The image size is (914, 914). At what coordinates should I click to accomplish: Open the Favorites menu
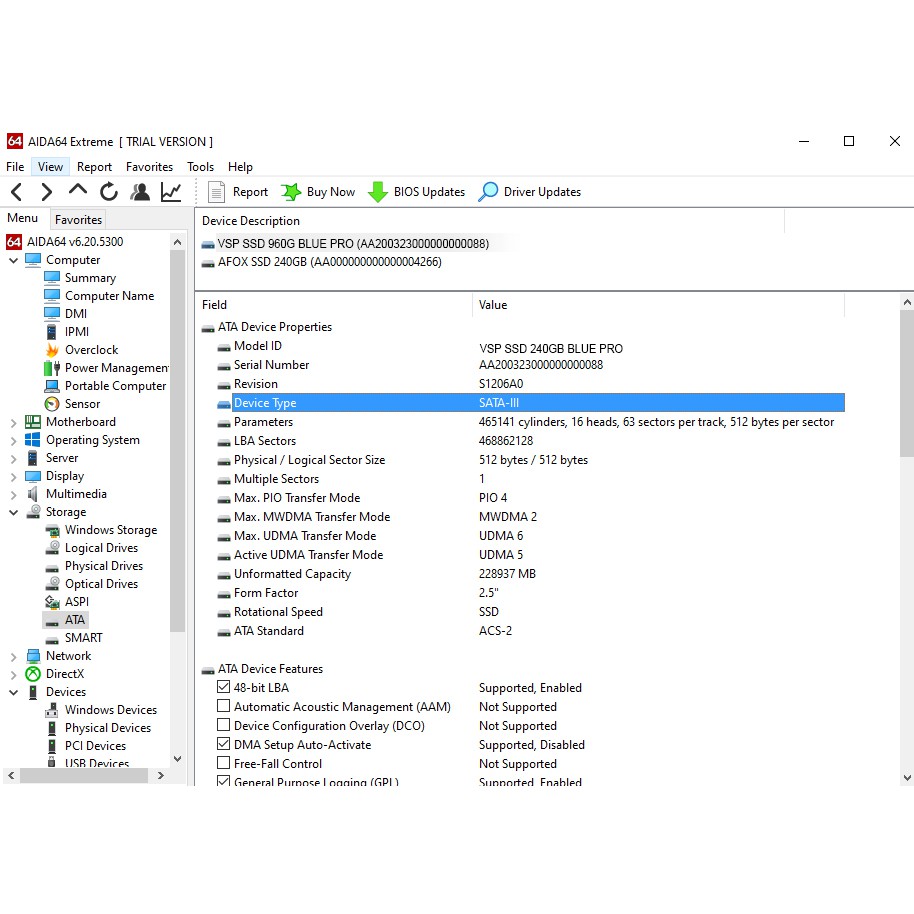coord(149,167)
